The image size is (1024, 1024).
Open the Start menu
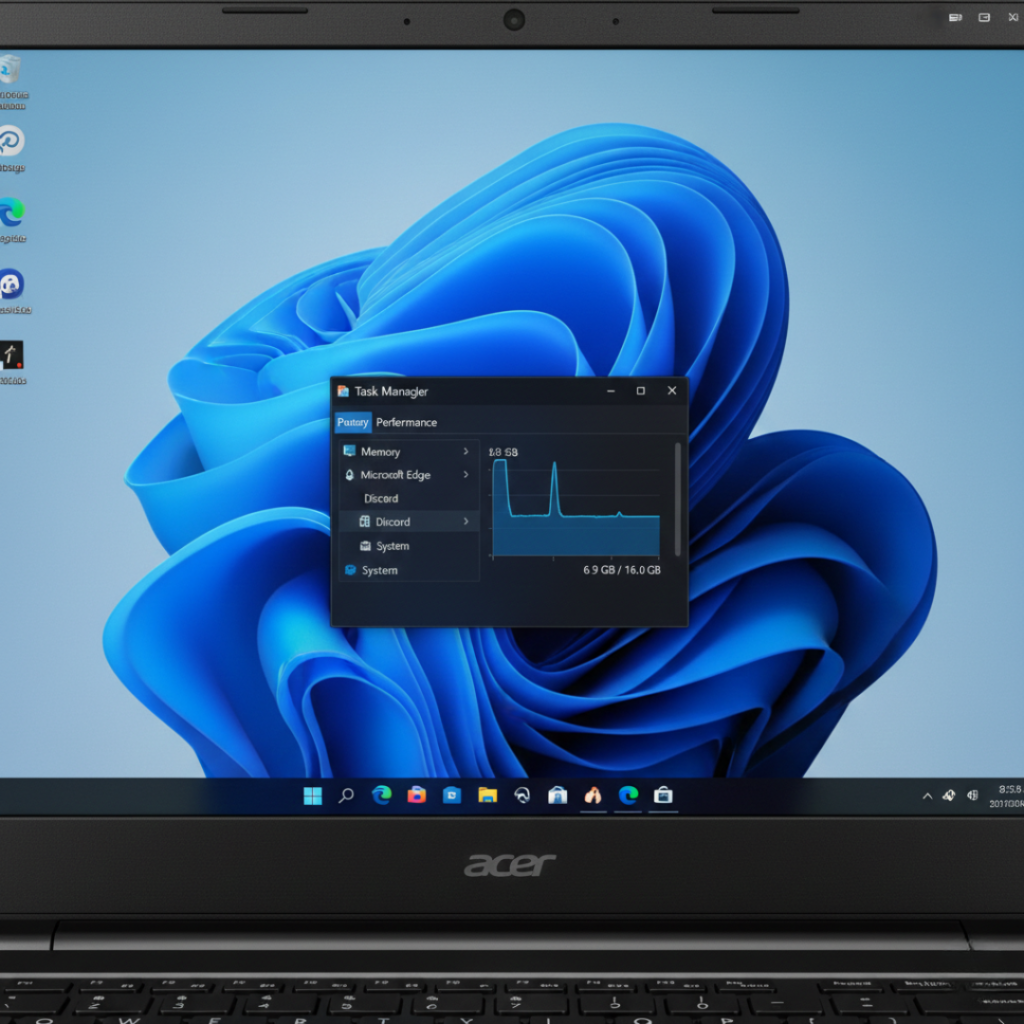(313, 795)
